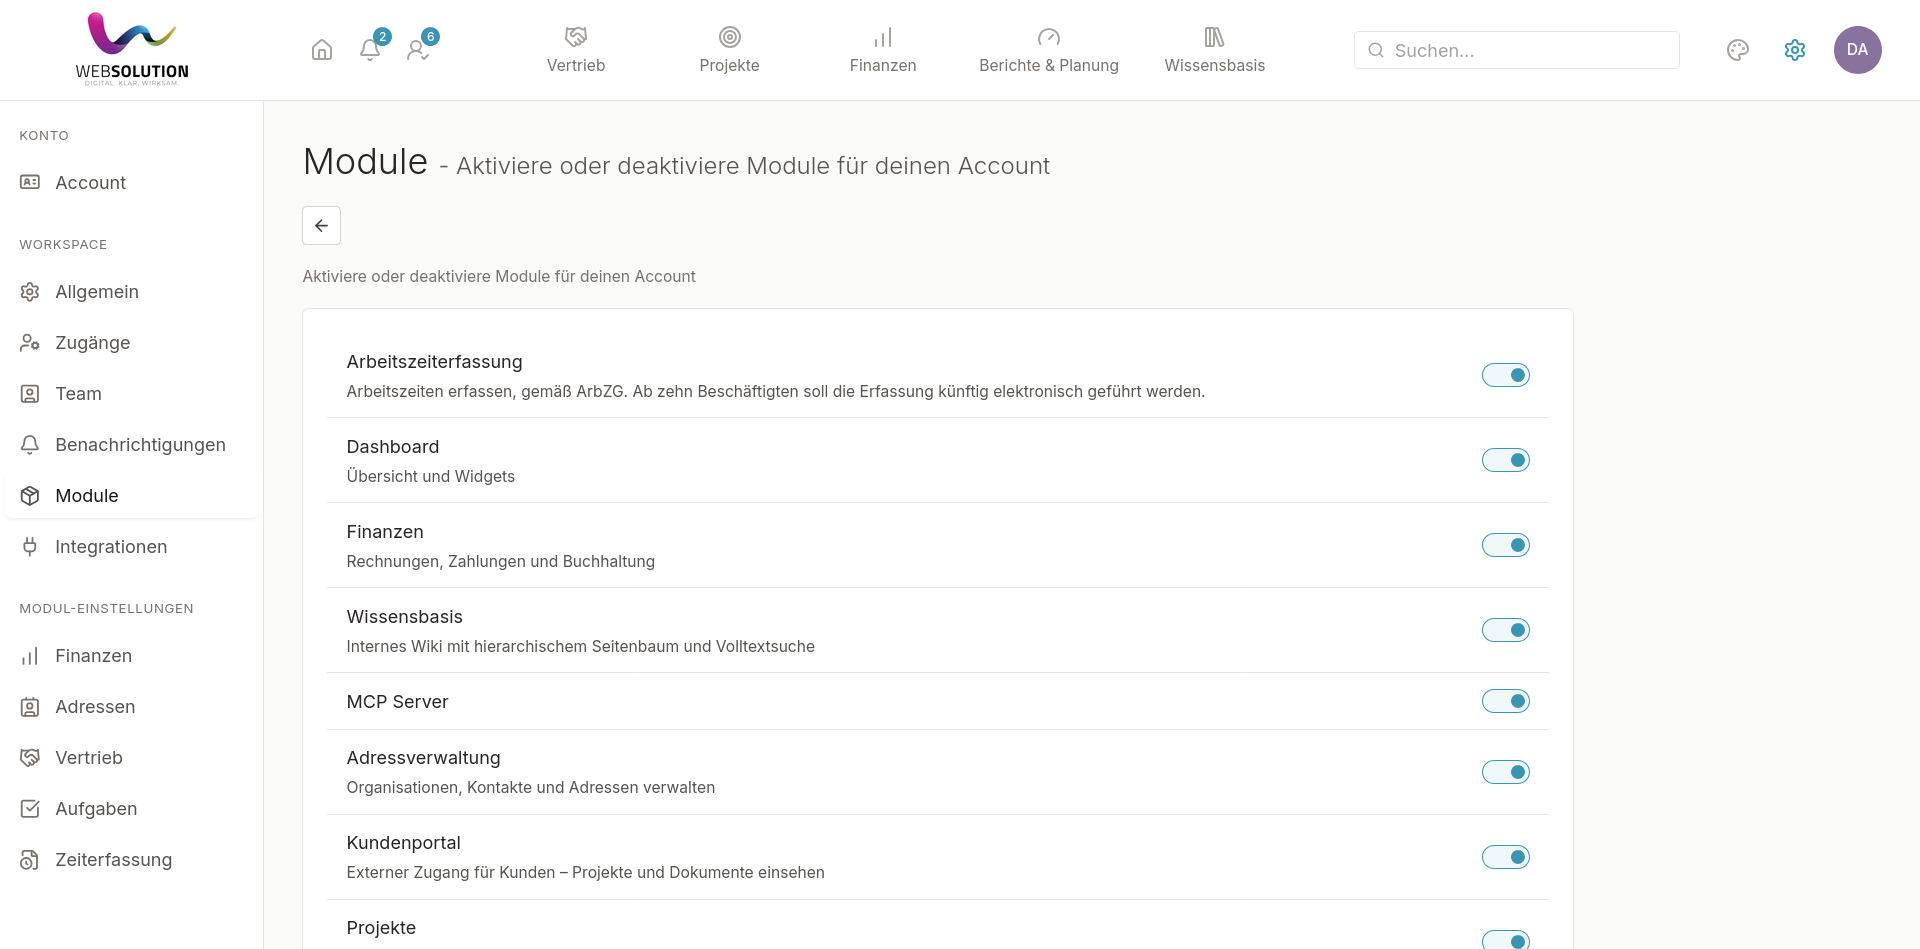Click the Finanzen bar chart icon in top navigation

883,37
